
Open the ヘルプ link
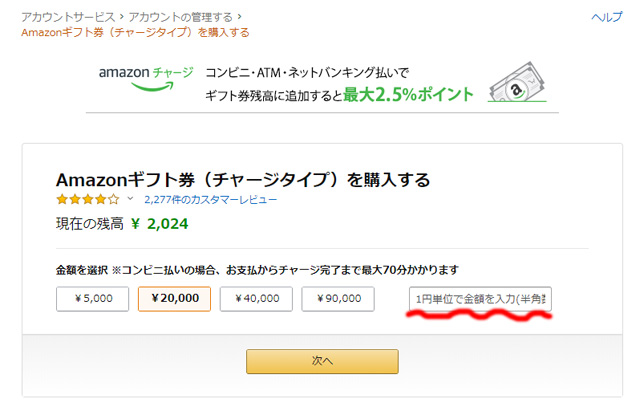click(607, 18)
